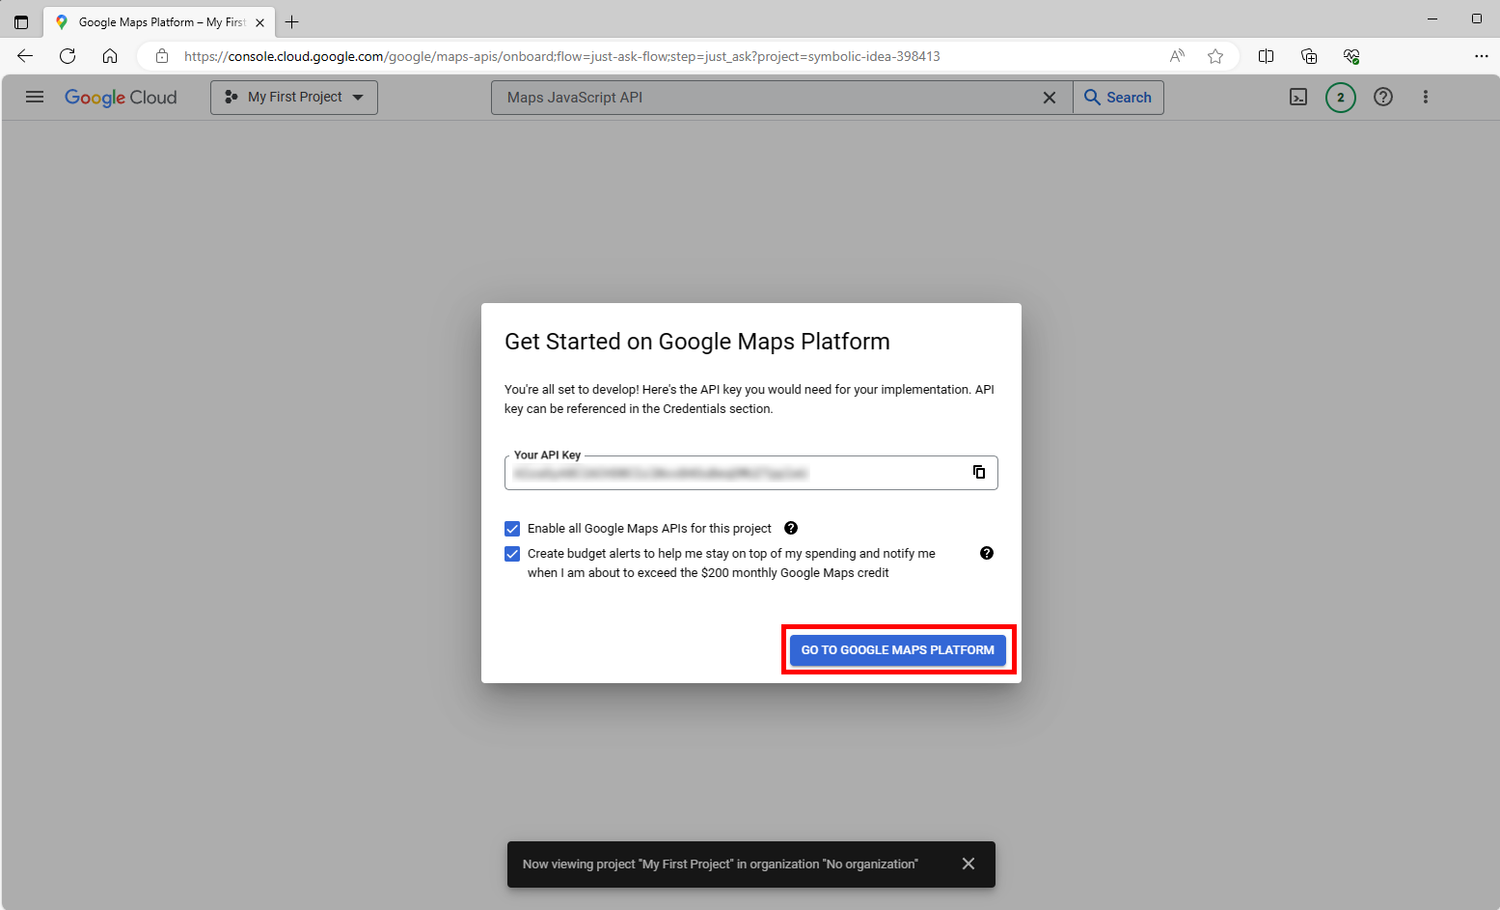Click the browser refresh icon

pyautogui.click(x=67, y=56)
